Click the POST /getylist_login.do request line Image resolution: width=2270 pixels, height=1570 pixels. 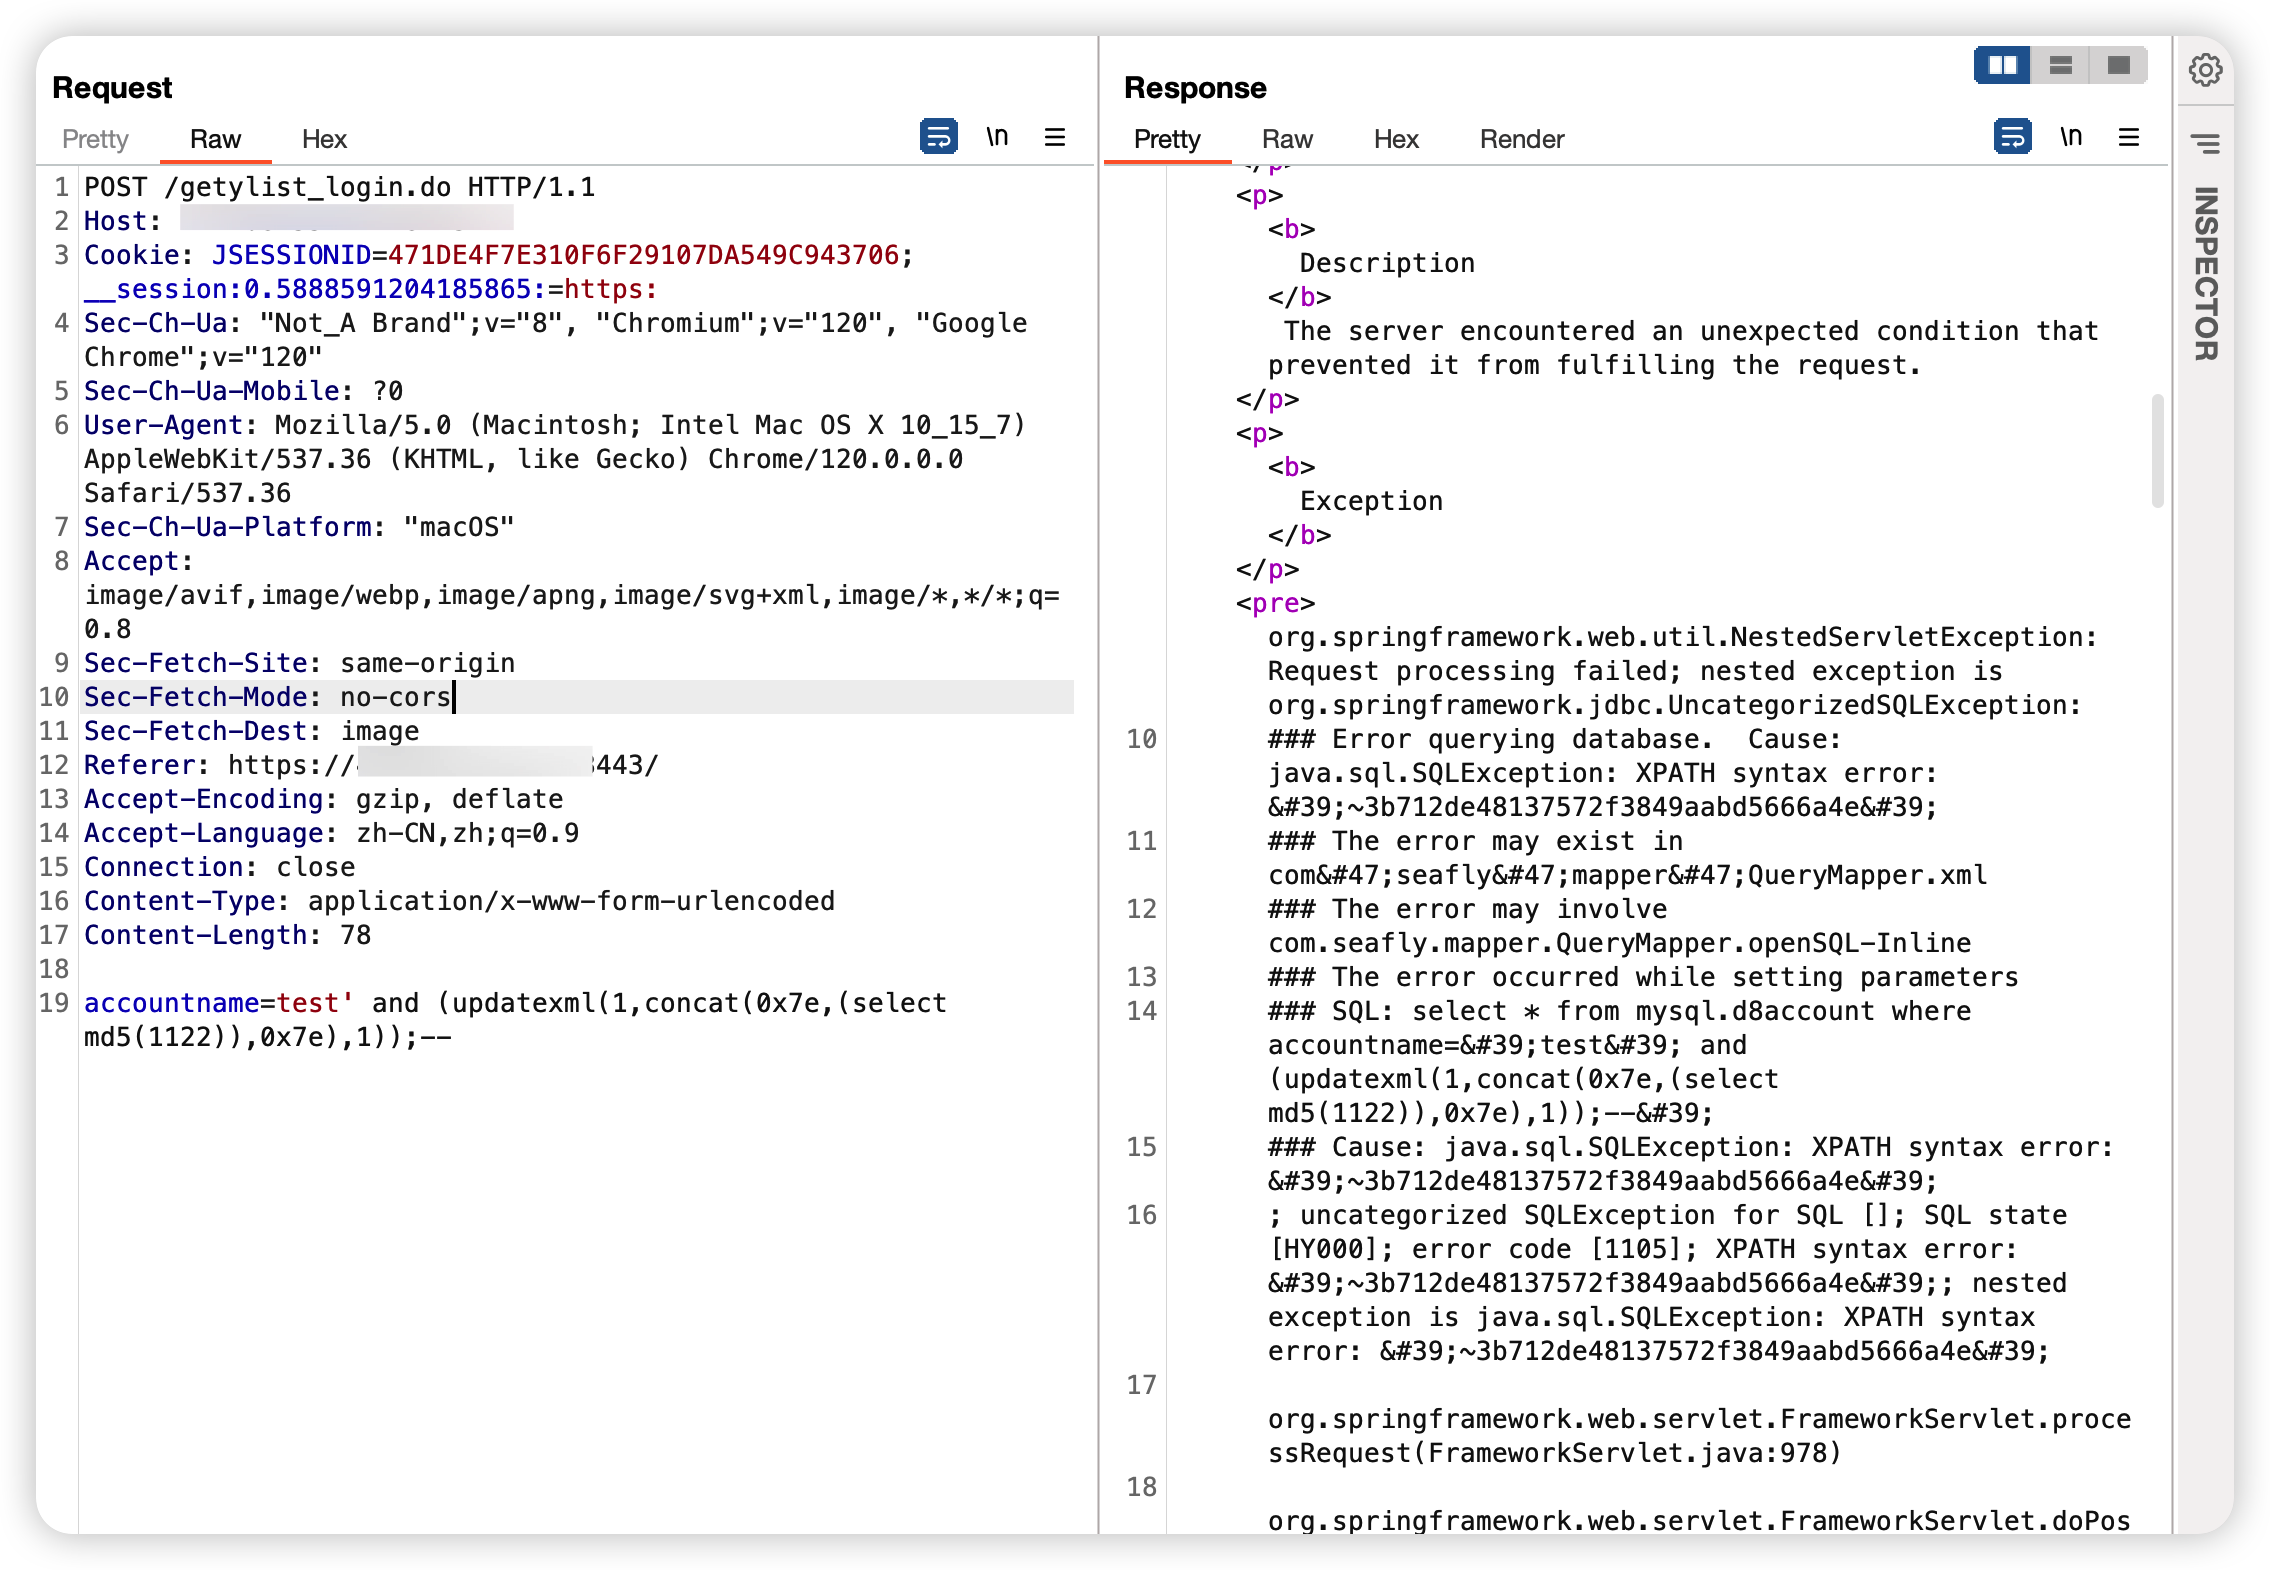[x=339, y=187]
